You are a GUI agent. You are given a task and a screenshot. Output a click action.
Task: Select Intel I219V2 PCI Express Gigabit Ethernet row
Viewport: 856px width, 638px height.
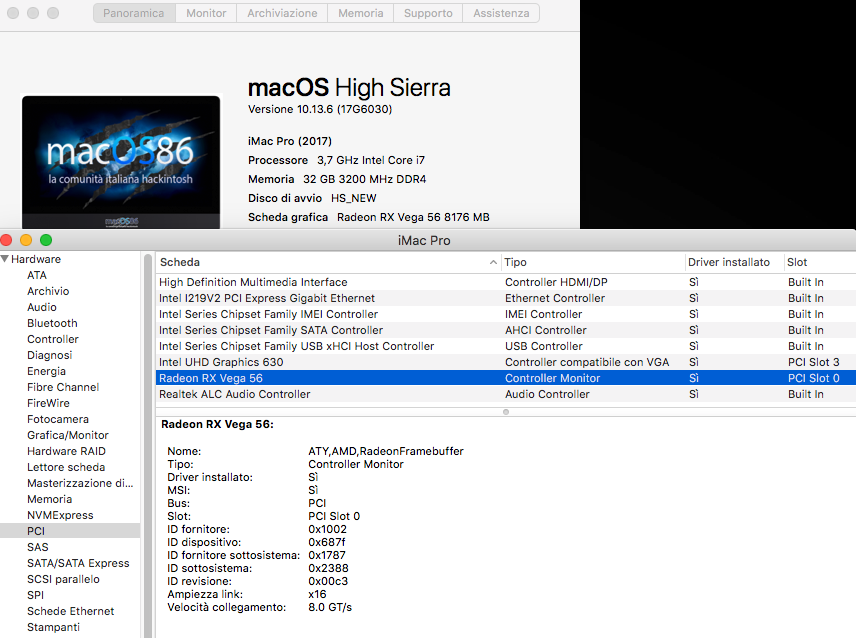click(x=506, y=298)
